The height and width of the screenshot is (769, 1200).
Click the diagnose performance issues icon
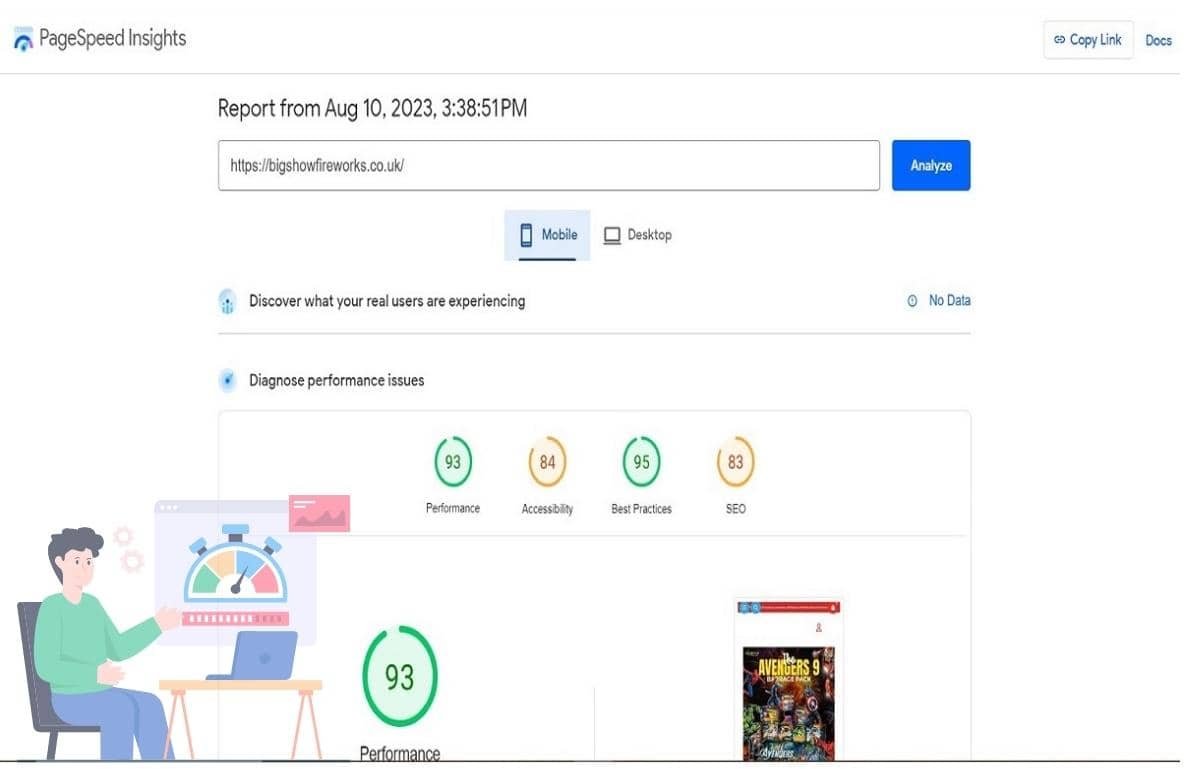point(227,381)
